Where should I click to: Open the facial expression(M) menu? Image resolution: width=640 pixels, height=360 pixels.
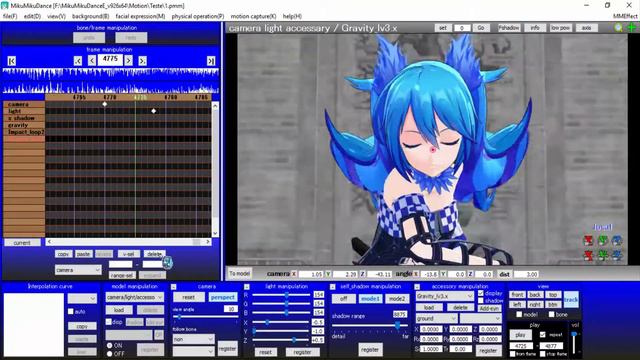(140, 16)
